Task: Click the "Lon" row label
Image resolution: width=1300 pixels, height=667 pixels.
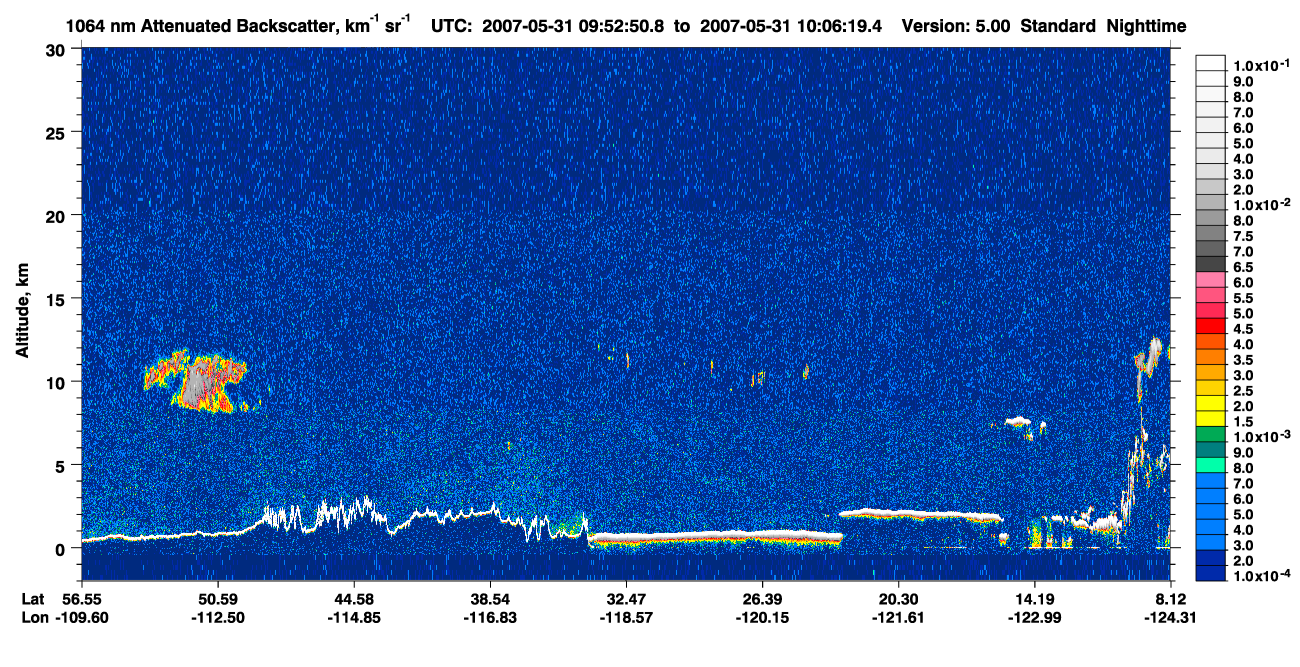Action: 33,617
